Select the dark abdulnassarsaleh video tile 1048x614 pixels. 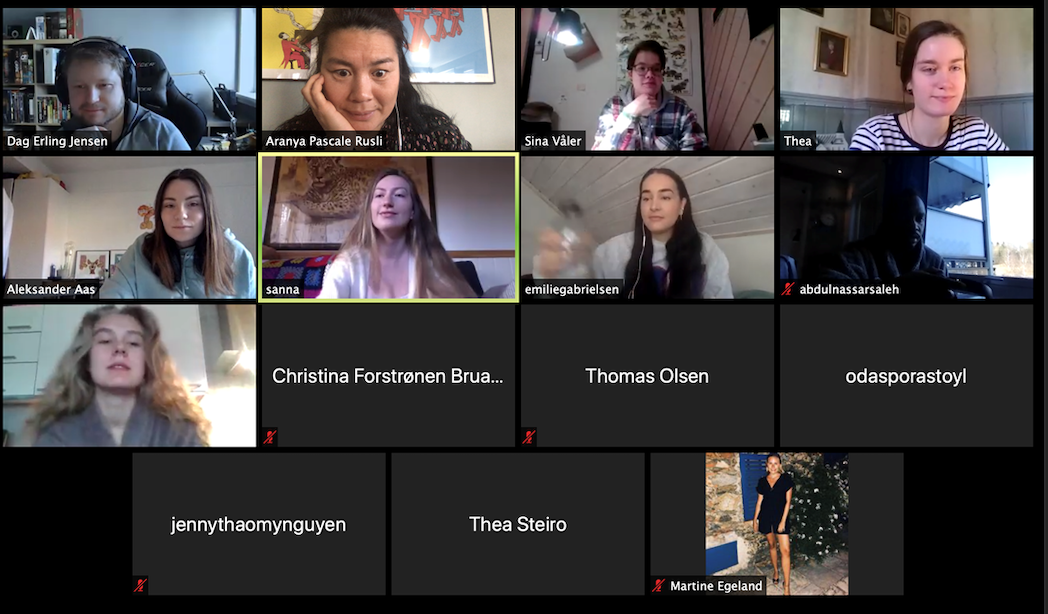coord(907,227)
